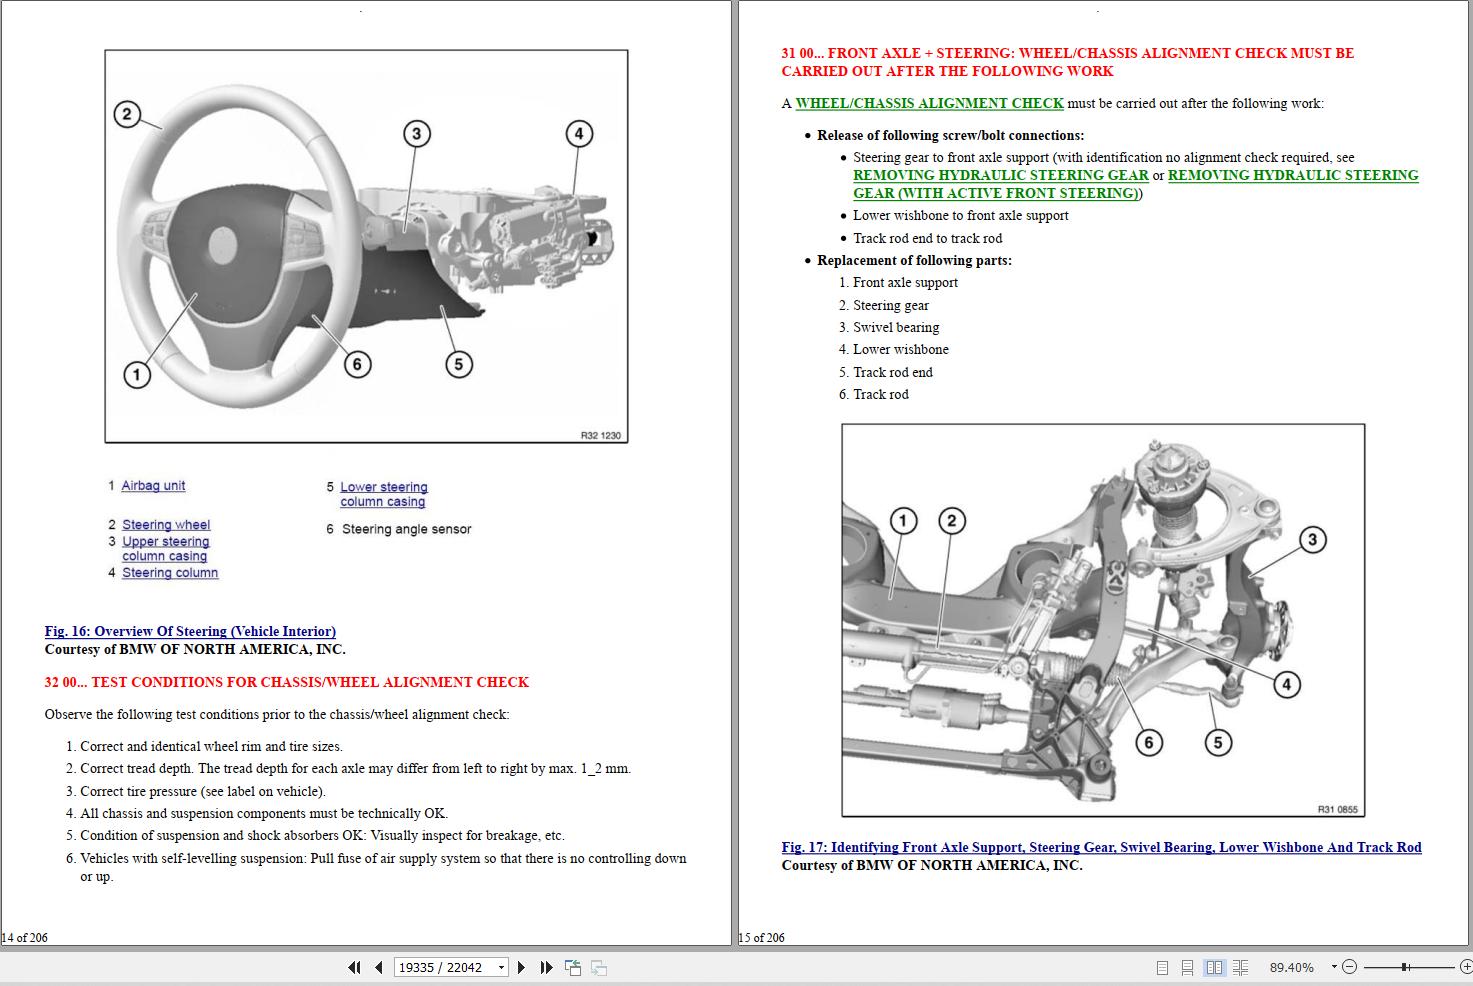Click the 89.40% zoom value
1473x986 pixels.
pyautogui.click(x=1292, y=968)
